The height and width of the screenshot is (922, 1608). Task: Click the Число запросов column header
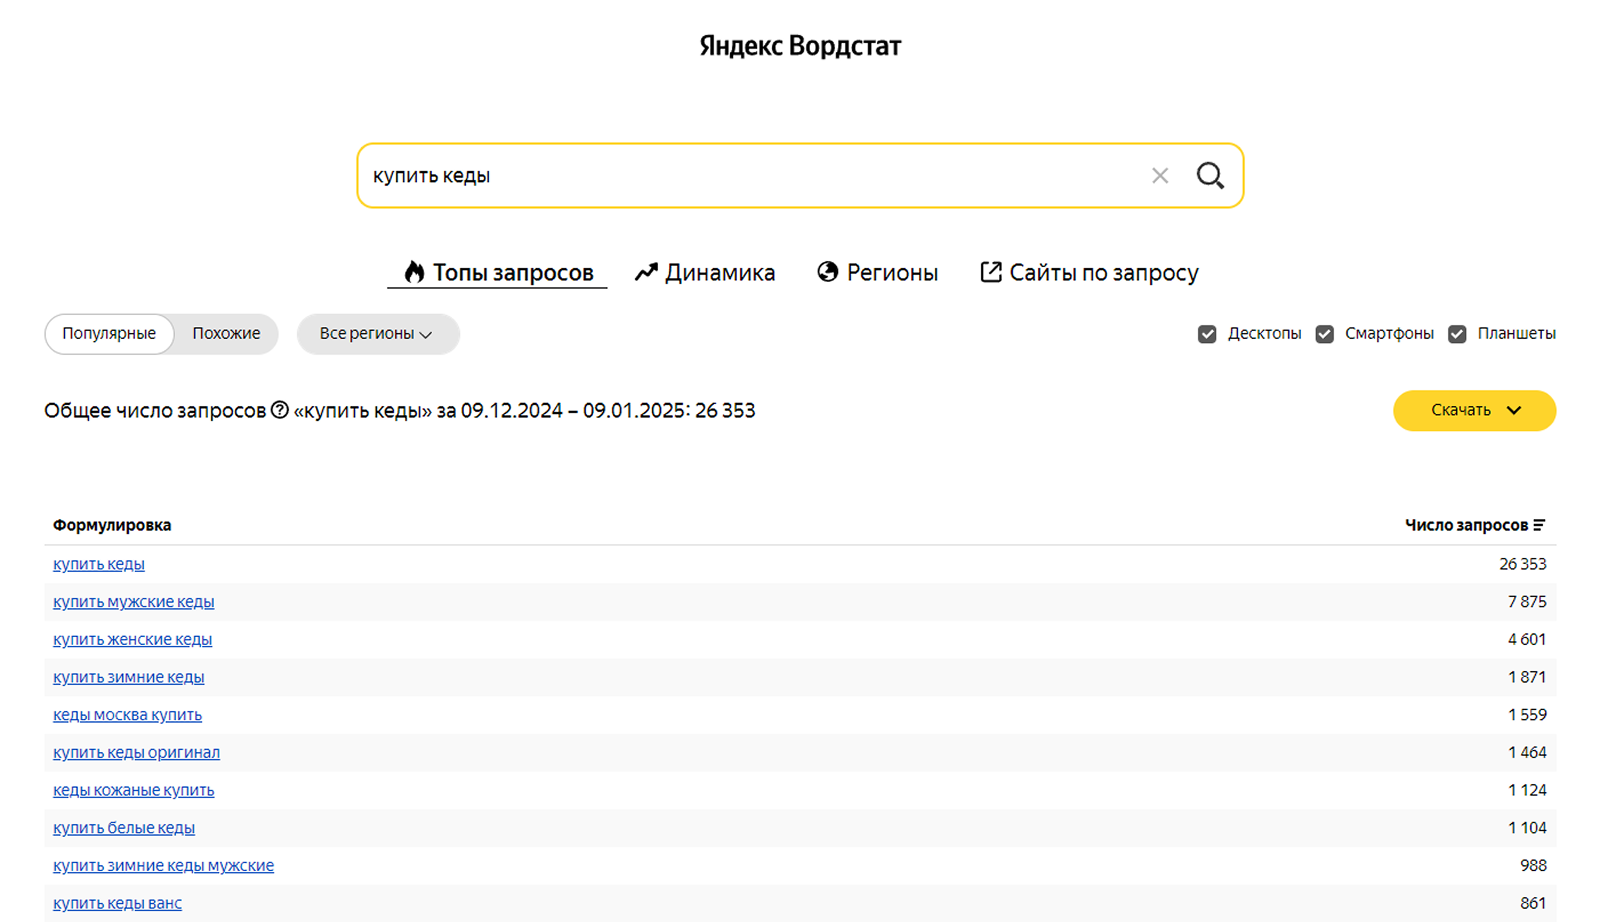1475,525
